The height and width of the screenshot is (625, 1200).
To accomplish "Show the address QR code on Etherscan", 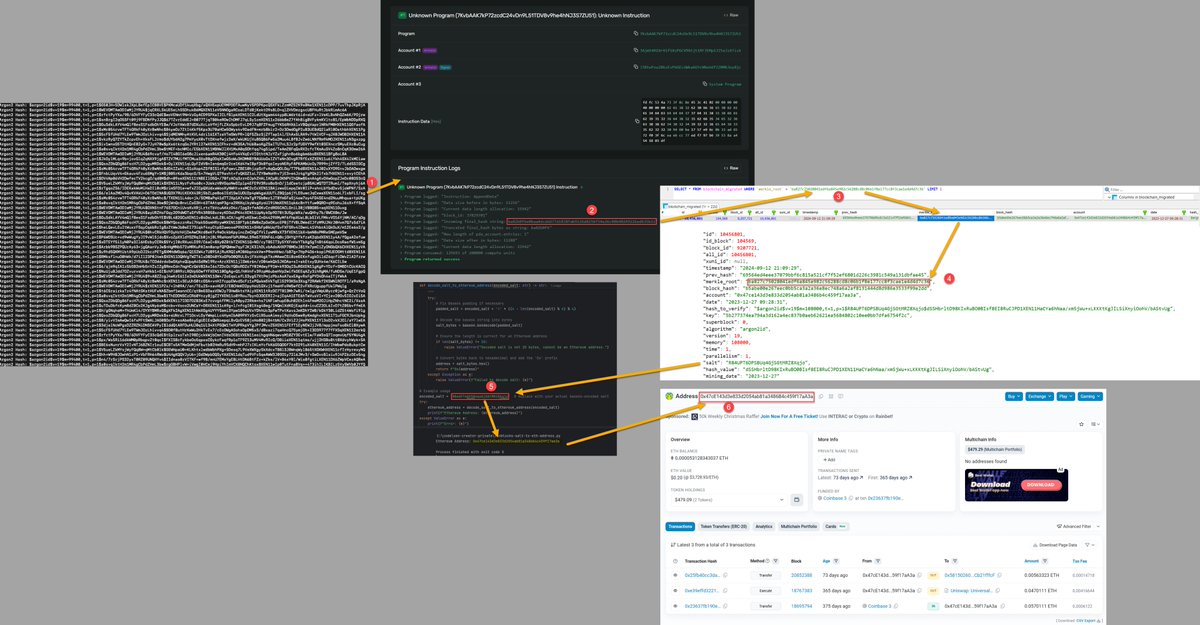I will [x=831, y=396].
